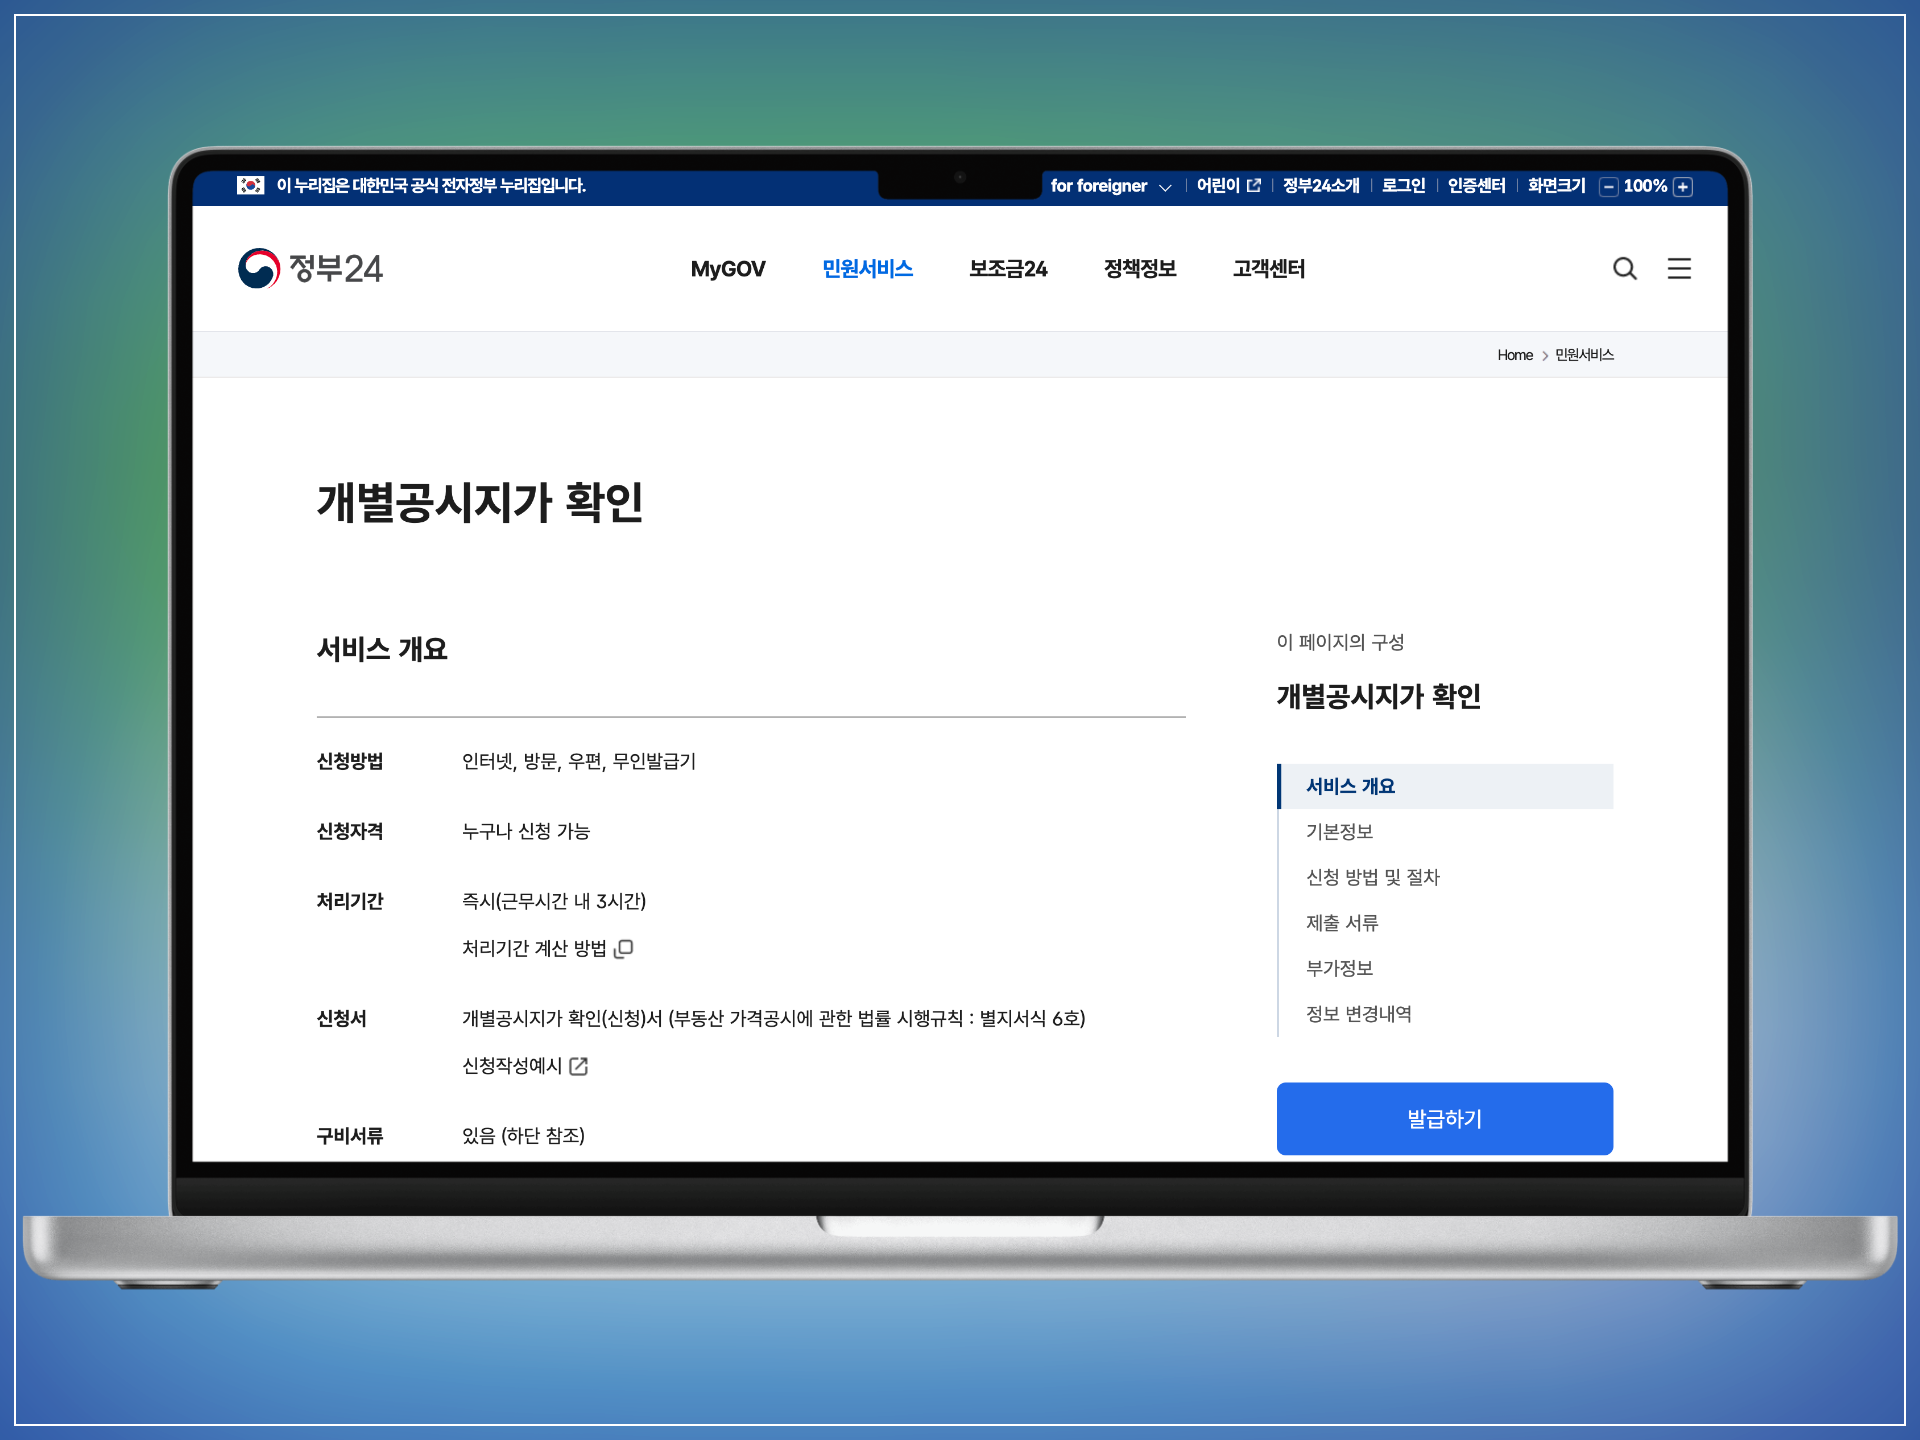Image resolution: width=1920 pixels, height=1440 pixels.
Task: Click the 발급하기 button
Action: coord(1444,1118)
